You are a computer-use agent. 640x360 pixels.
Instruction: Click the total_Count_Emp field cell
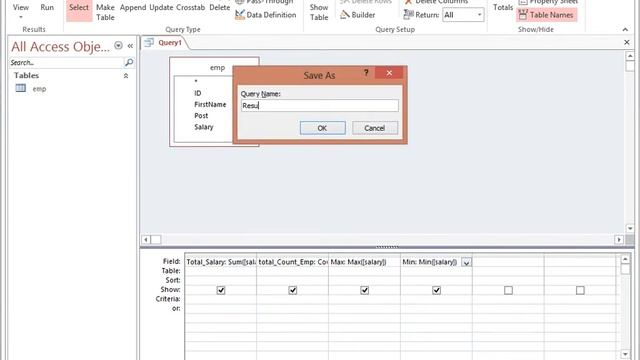click(x=293, y=262)
